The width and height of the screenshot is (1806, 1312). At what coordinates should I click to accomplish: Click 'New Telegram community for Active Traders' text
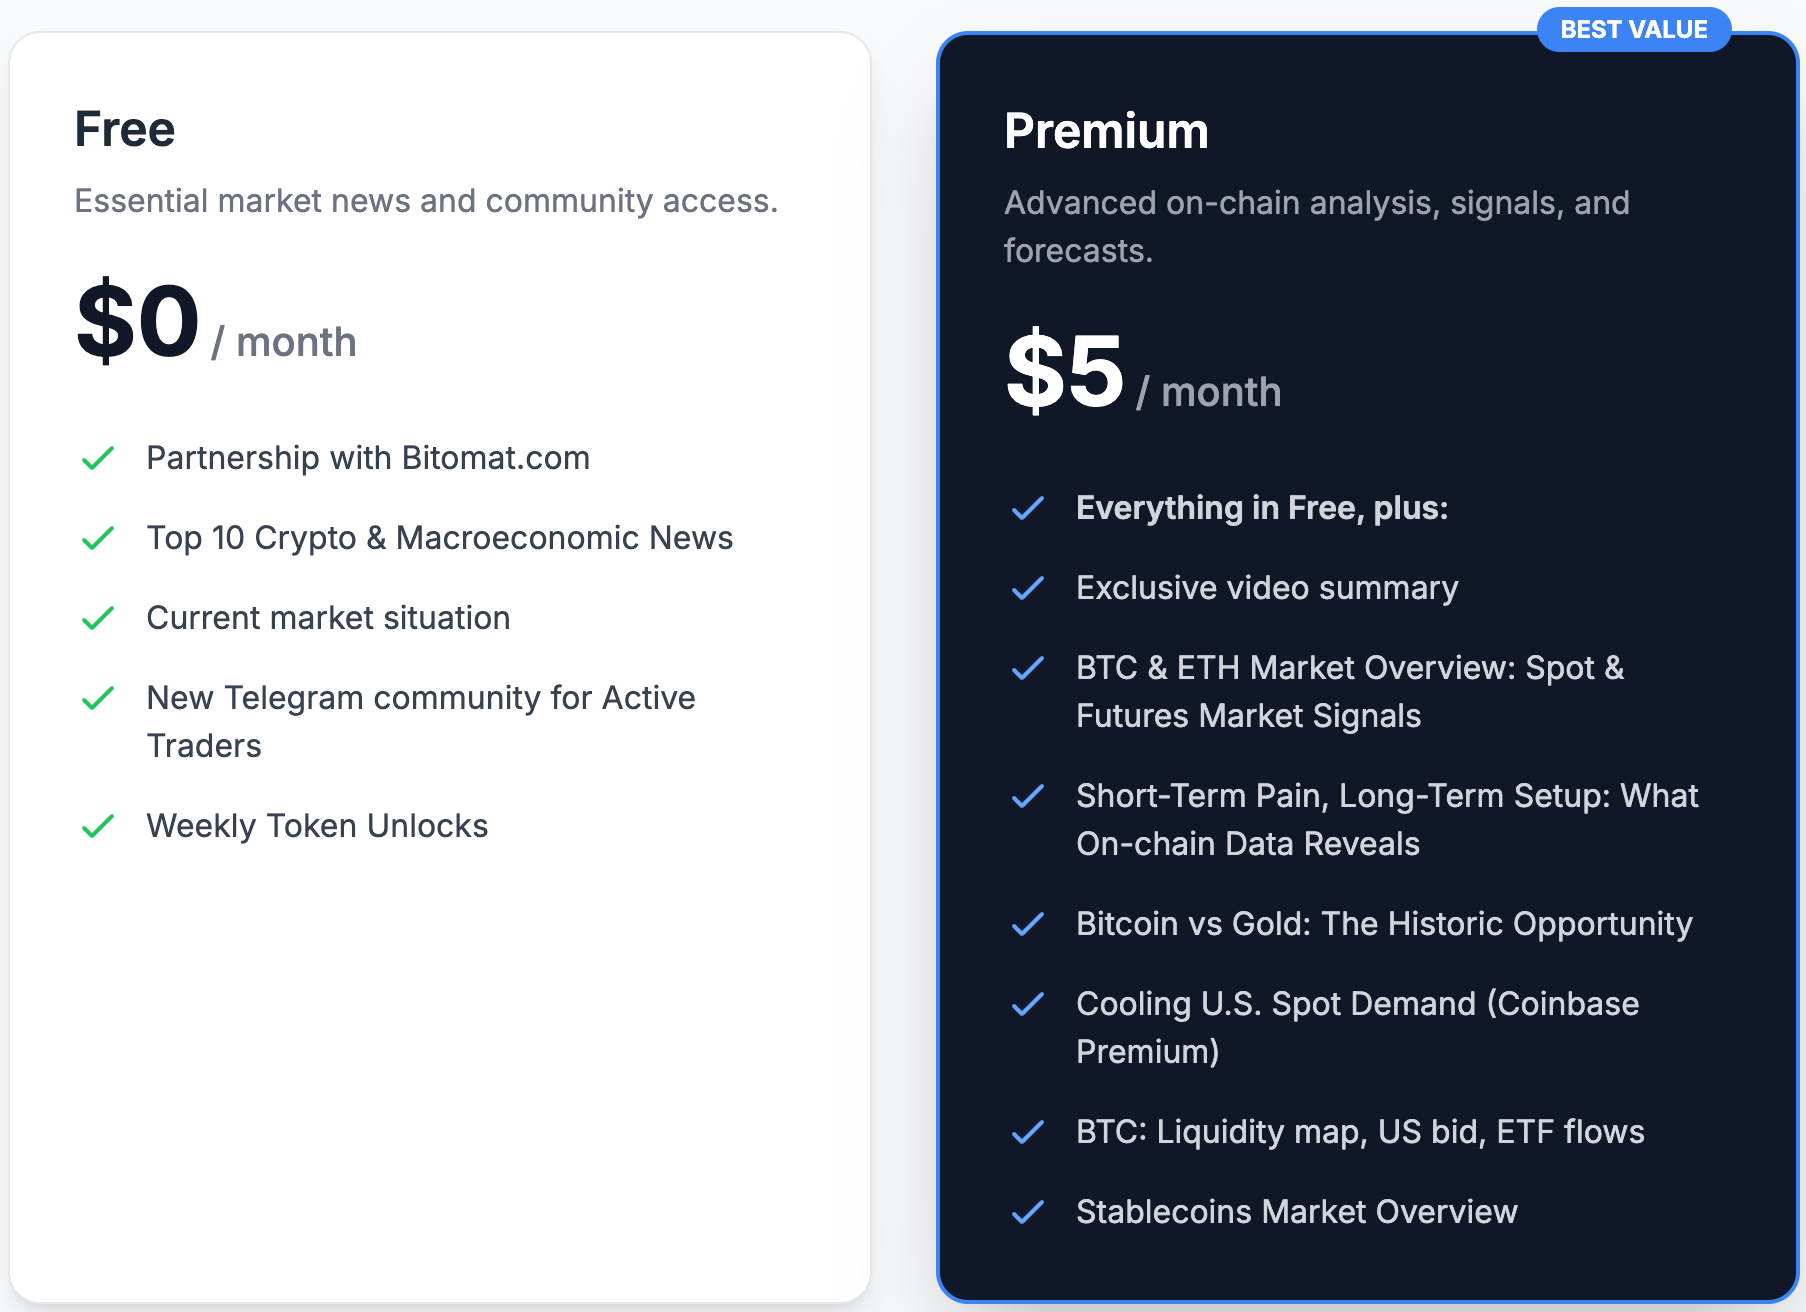pos(421,722)
